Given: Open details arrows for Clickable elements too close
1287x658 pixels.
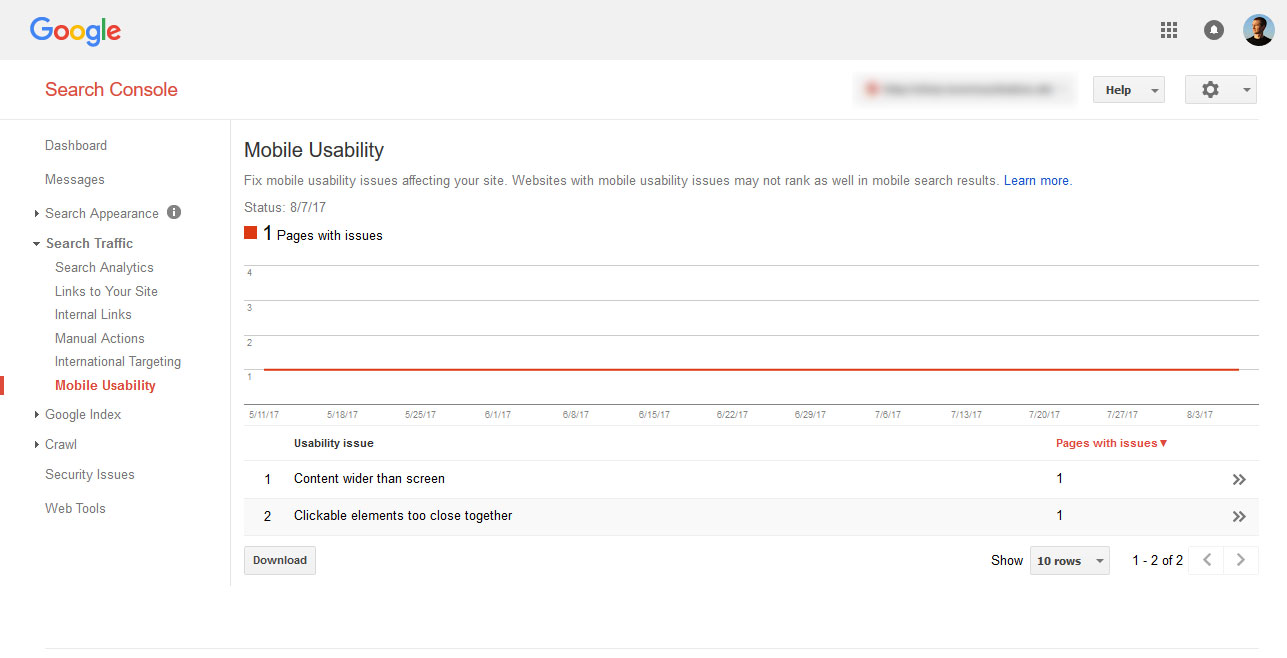Looking at the screenshot, I should (1239, 517).
